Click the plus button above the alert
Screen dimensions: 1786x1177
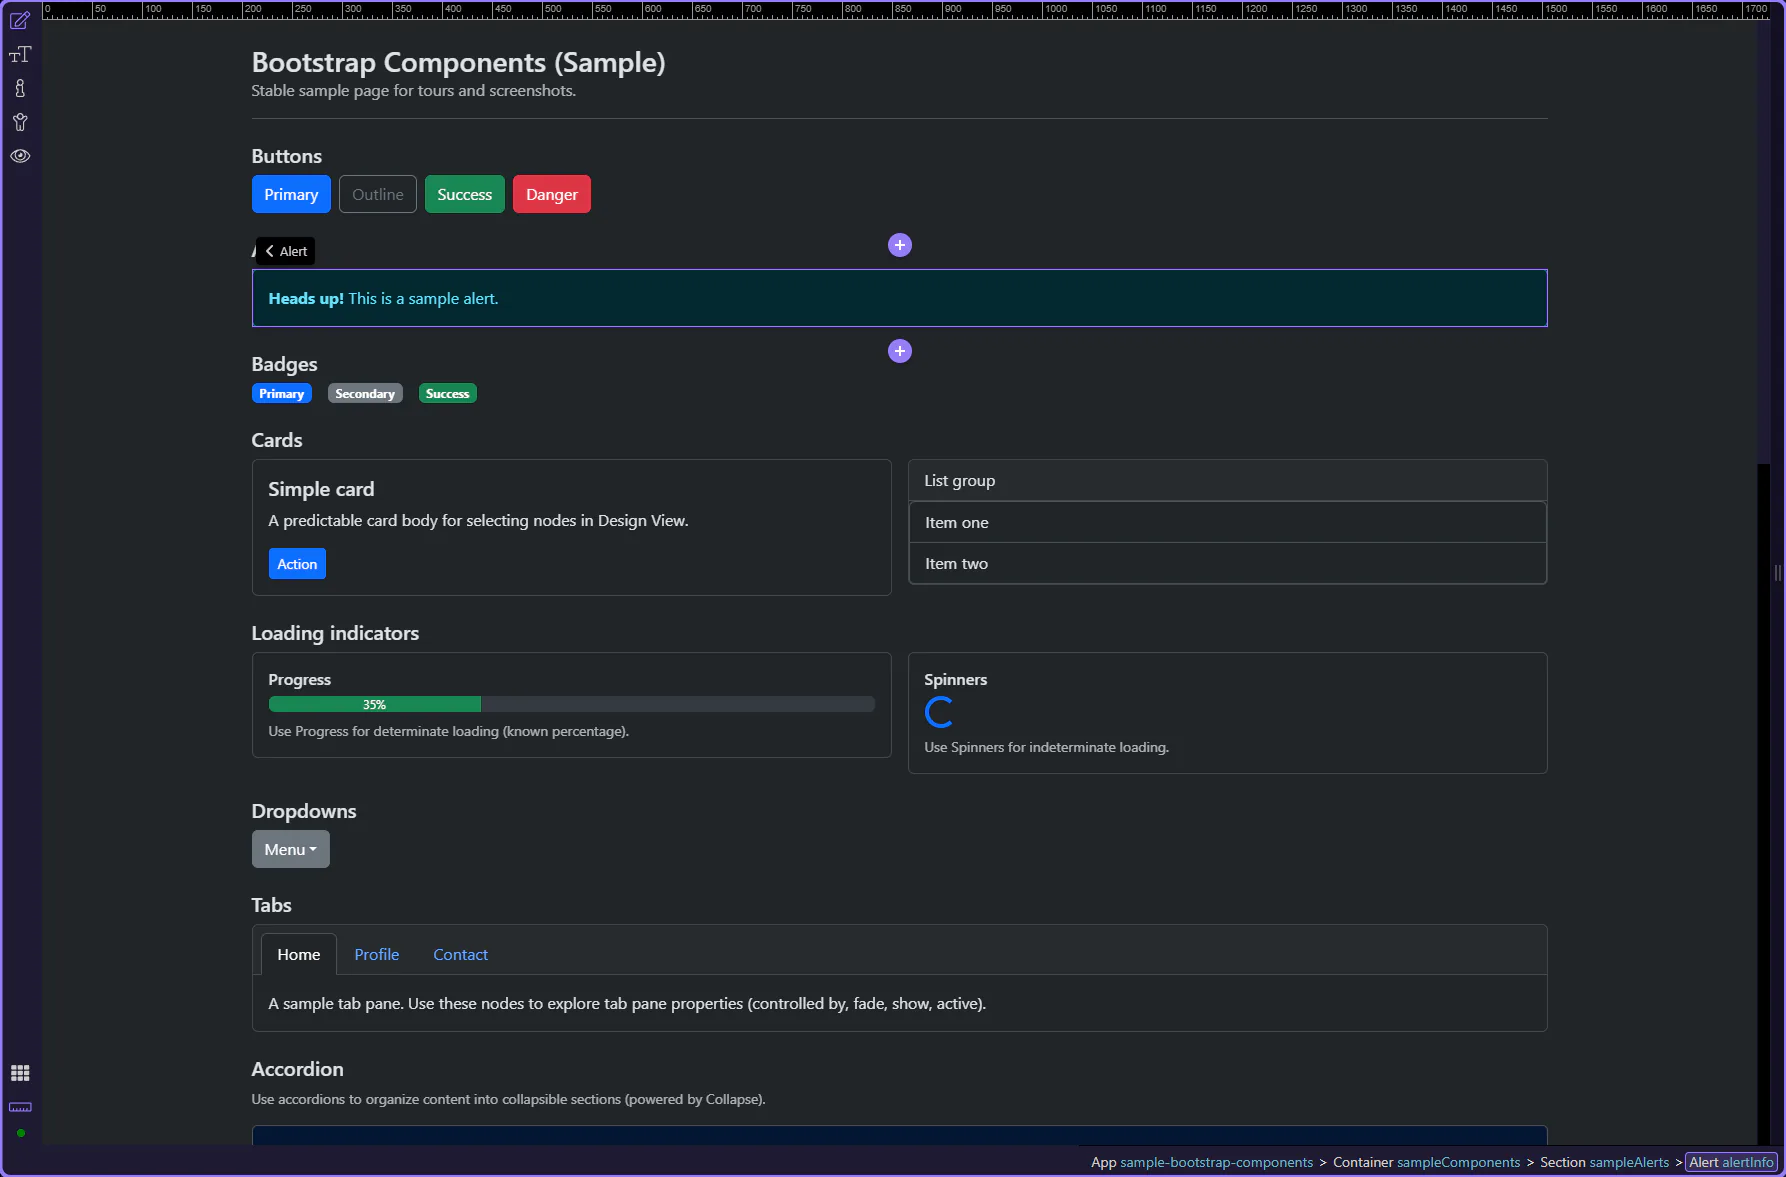(x=899, y=245)
